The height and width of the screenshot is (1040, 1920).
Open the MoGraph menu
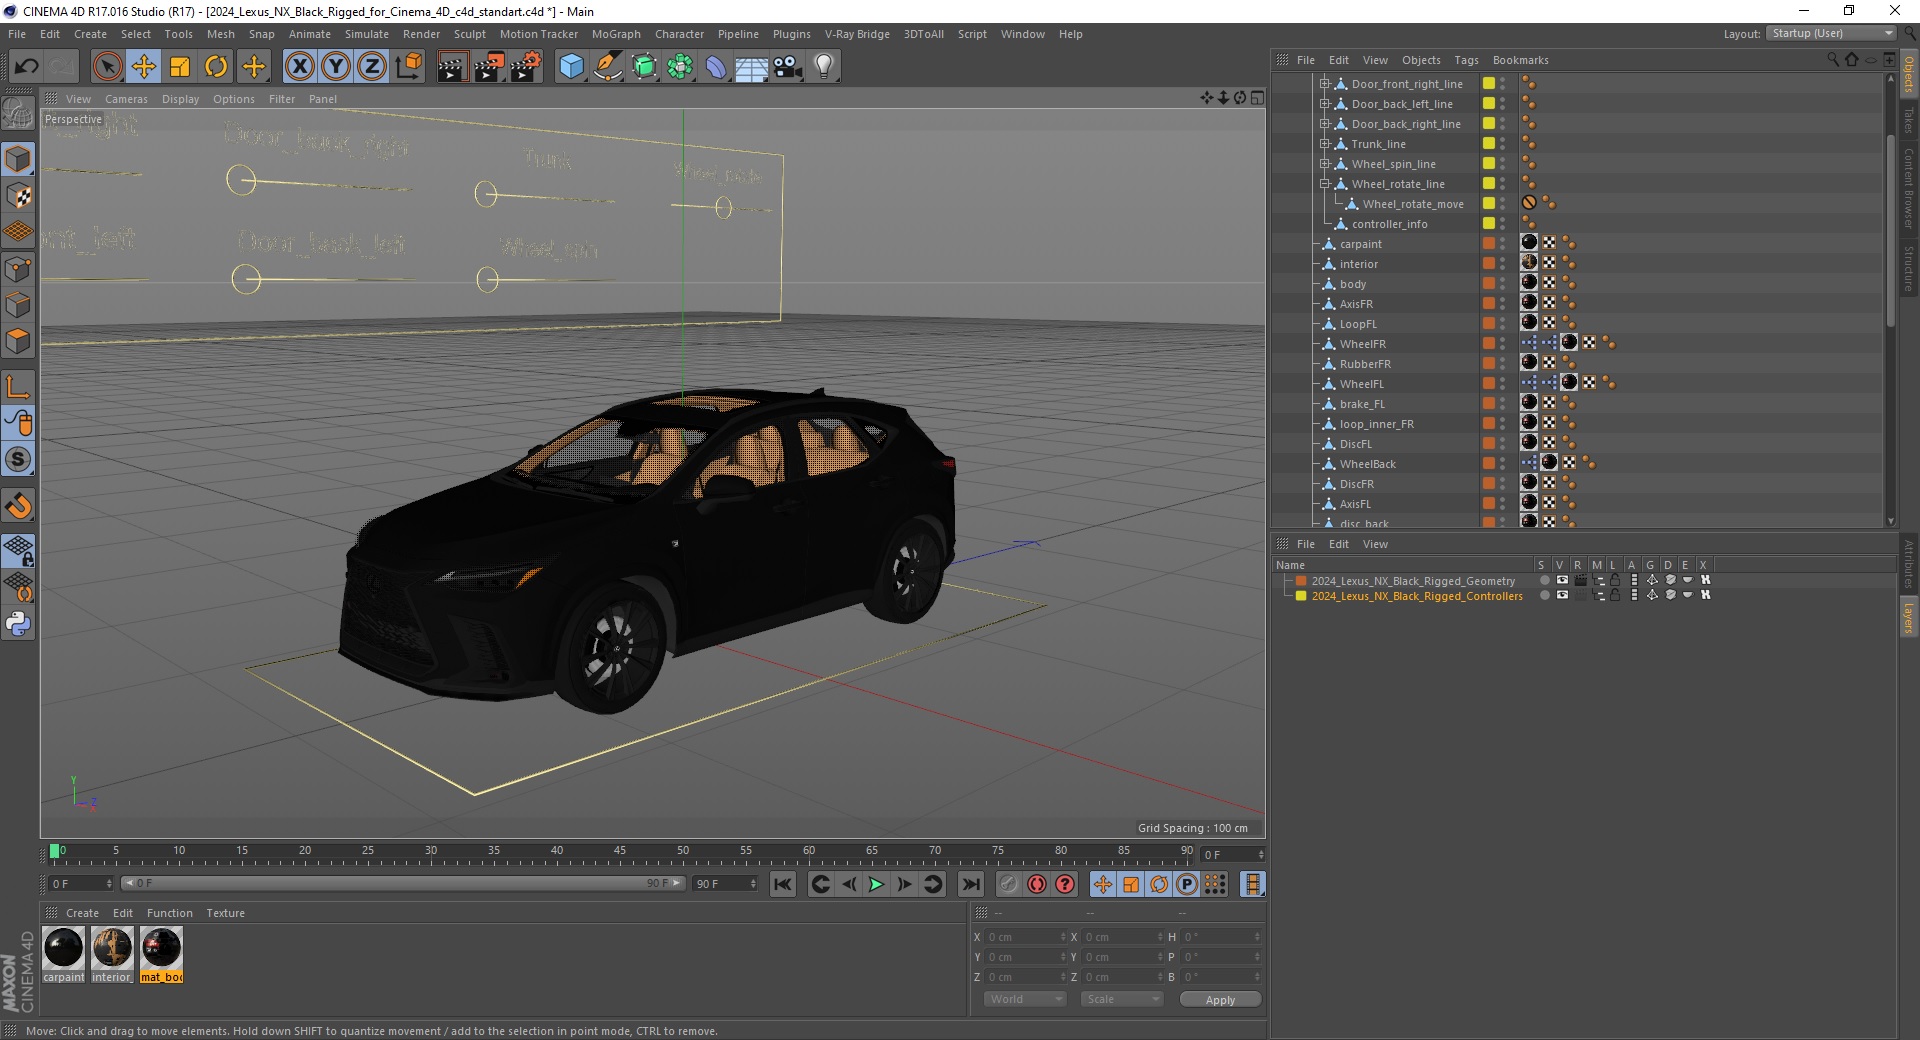coord(616,34)
